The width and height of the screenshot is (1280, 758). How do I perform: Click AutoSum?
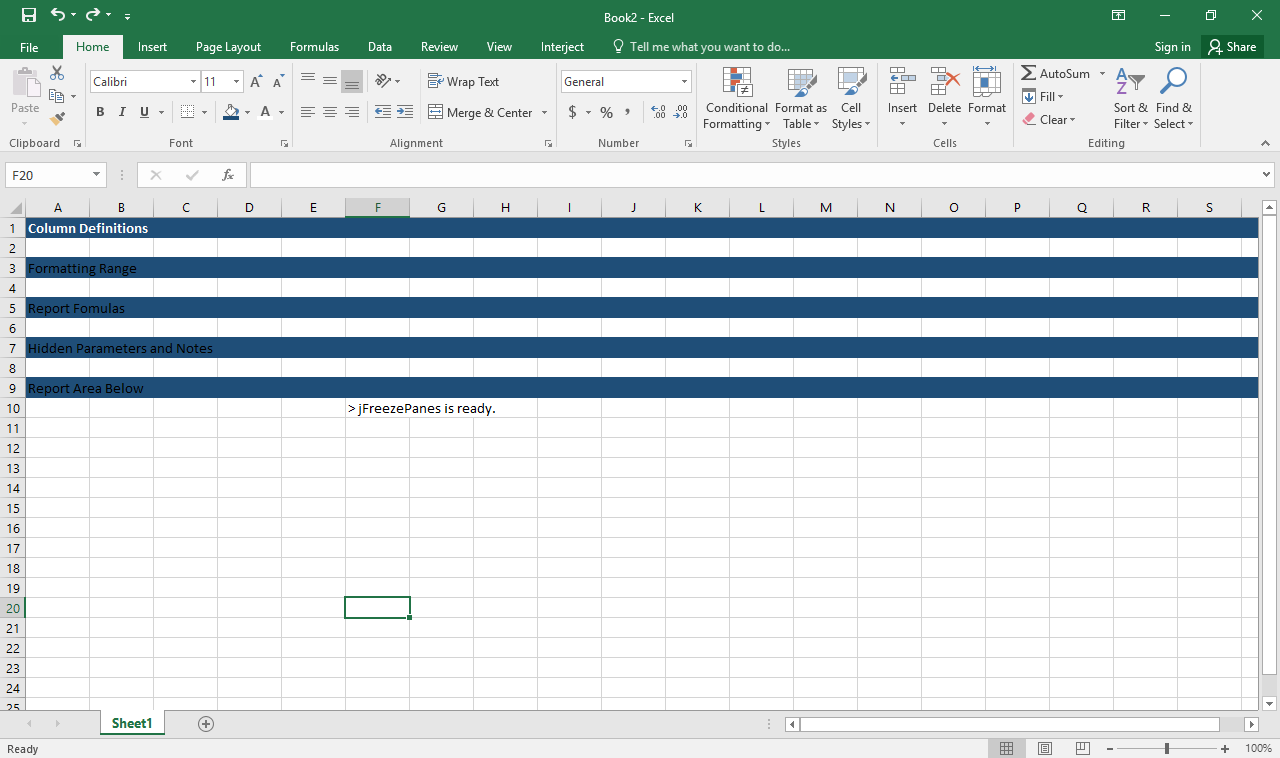[x=1056, y=73]
